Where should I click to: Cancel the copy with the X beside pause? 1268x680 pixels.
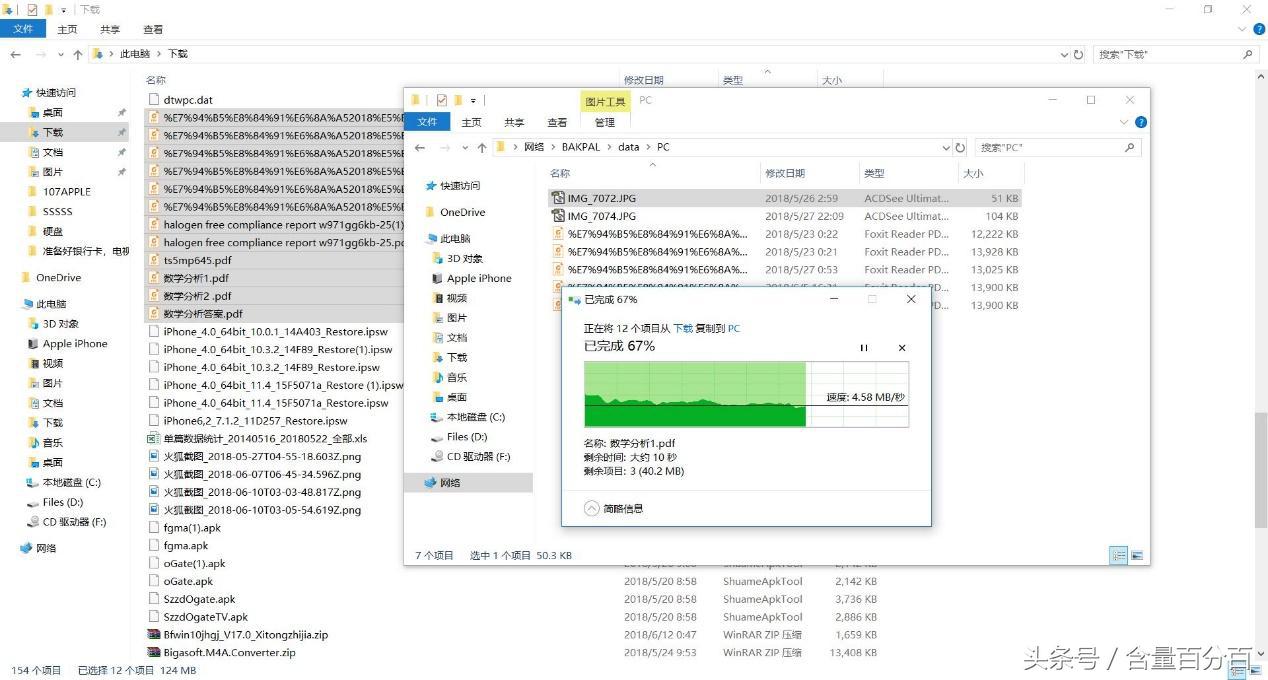click(902, 348)
